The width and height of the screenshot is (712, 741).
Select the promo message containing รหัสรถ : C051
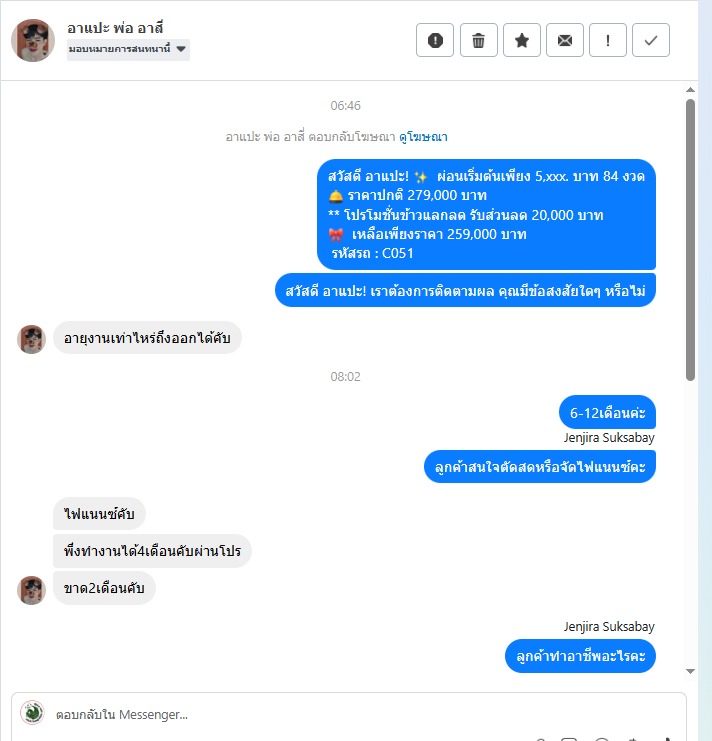click(486, 215)
